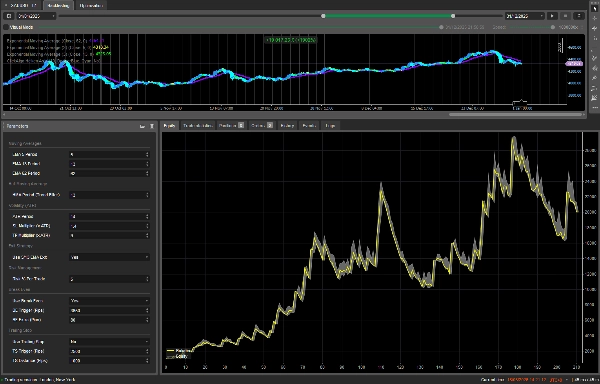Click the price chart horizontal scrollbar thumb
The width and height of the screenshot is (600, 384).
(x=515, y=114)
